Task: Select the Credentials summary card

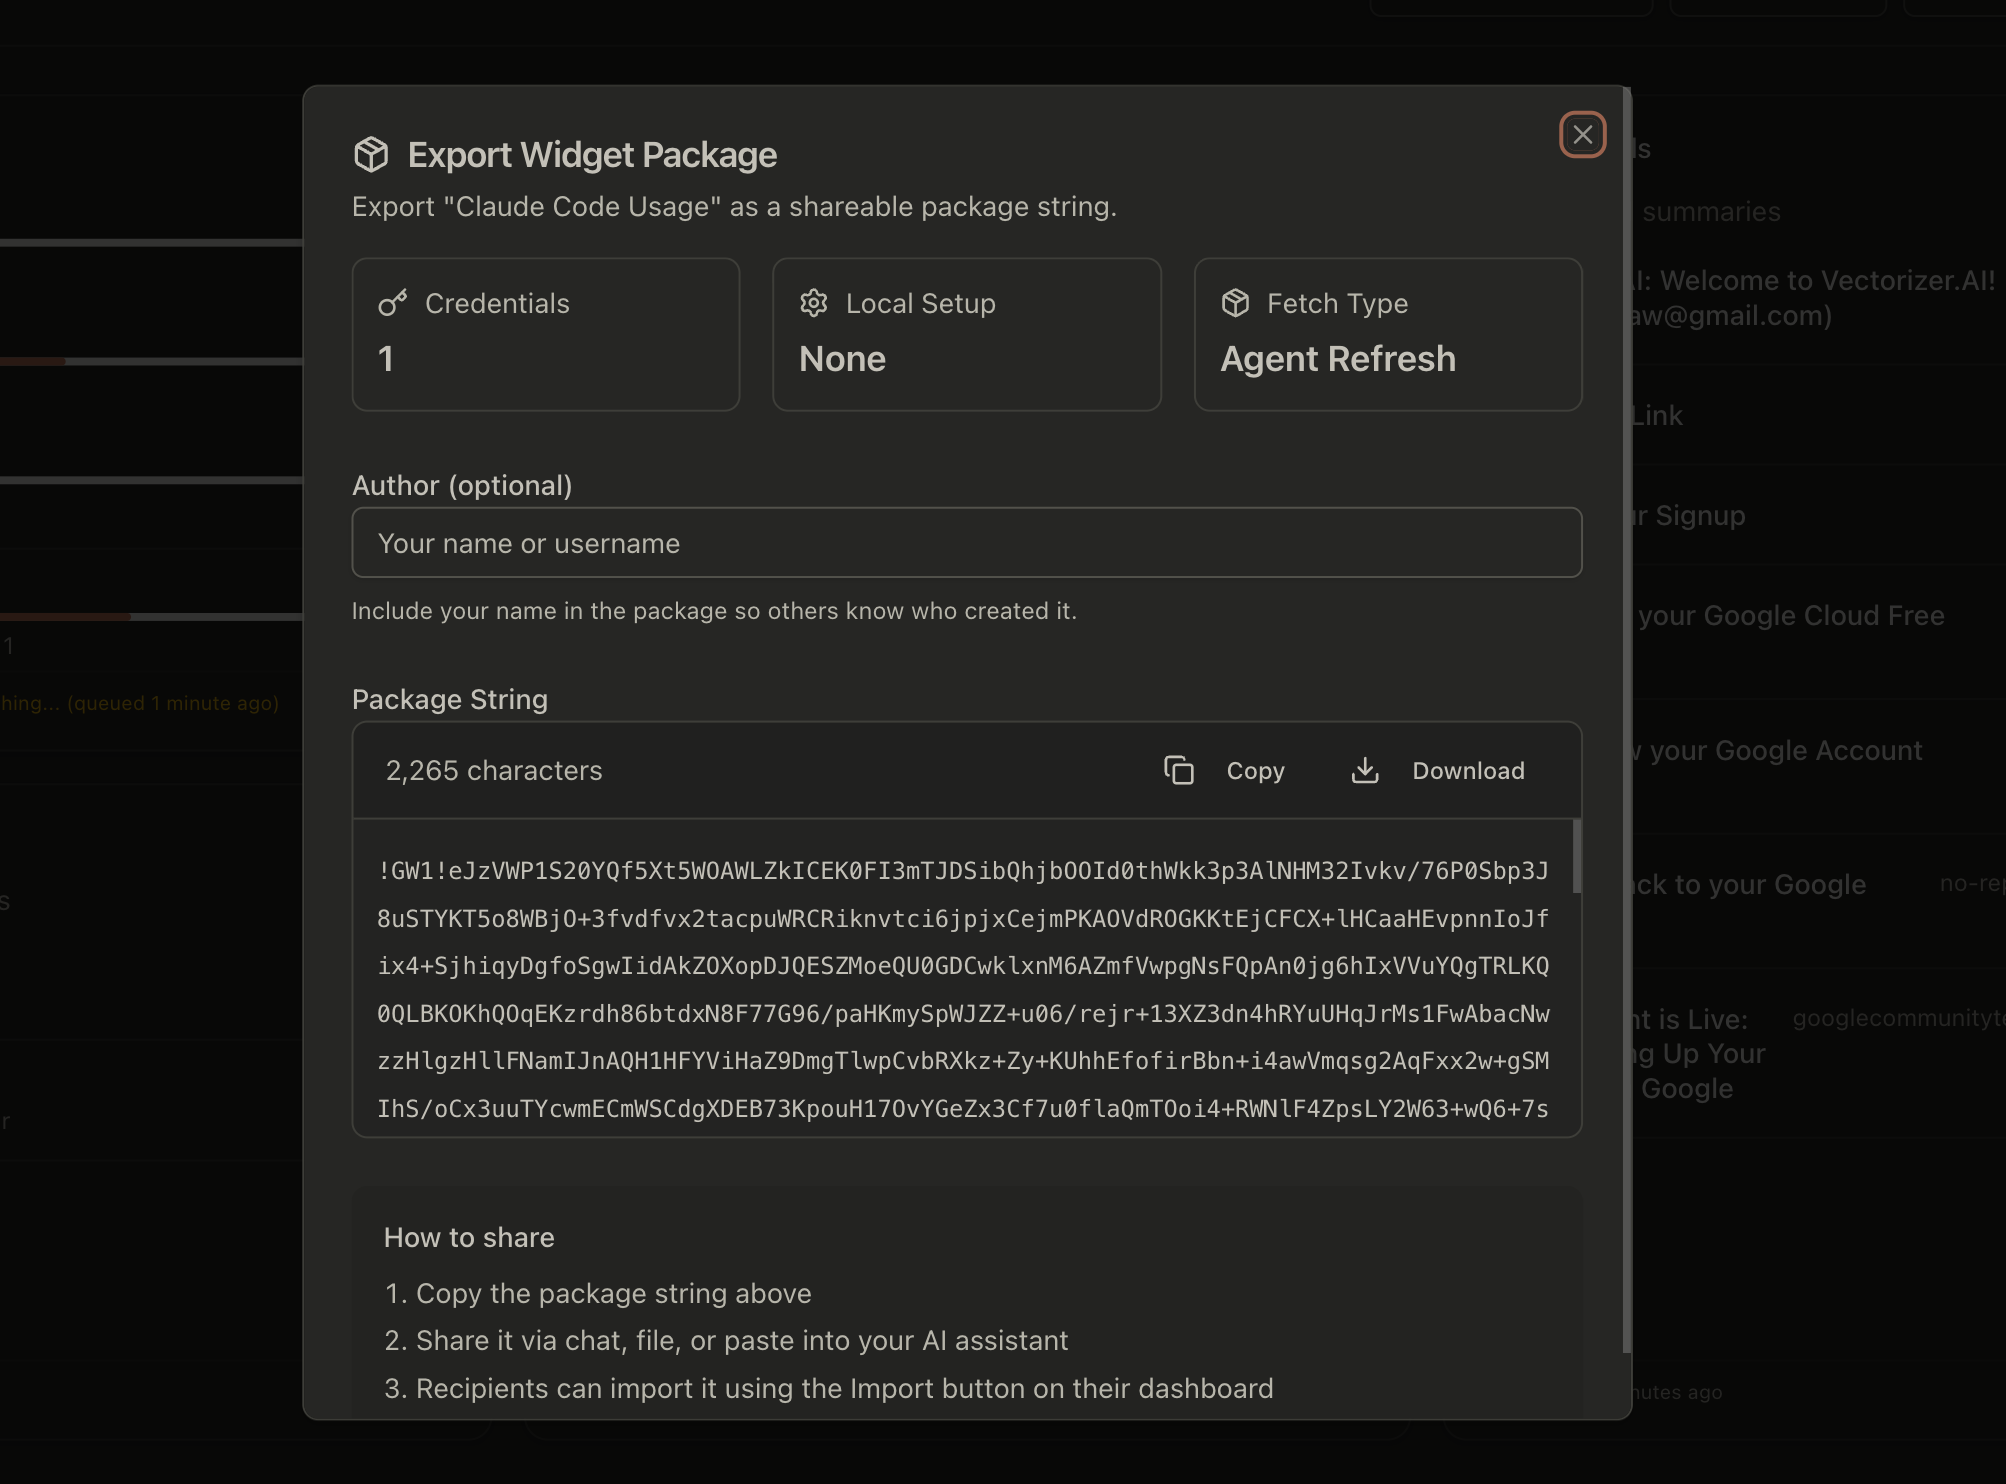Action: click(x=546, y=335)
